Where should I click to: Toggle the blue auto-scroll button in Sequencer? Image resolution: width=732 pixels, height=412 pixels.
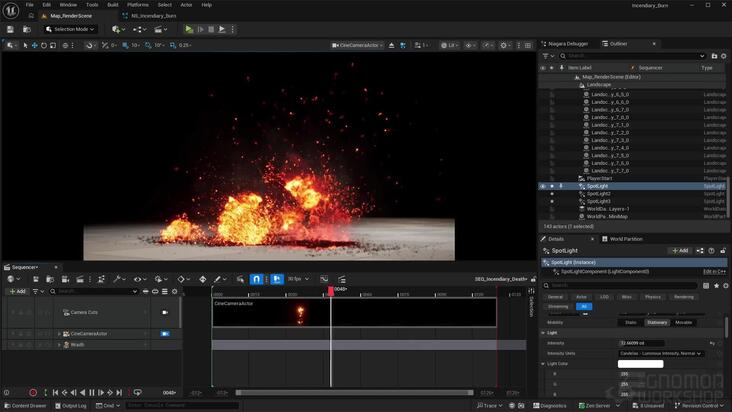click(x=277, y=279)
